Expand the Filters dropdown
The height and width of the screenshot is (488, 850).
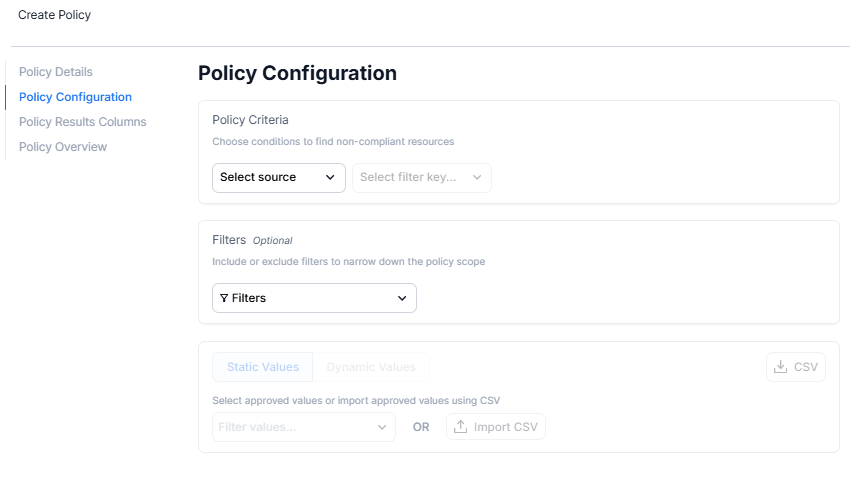[x=314, y=298]
